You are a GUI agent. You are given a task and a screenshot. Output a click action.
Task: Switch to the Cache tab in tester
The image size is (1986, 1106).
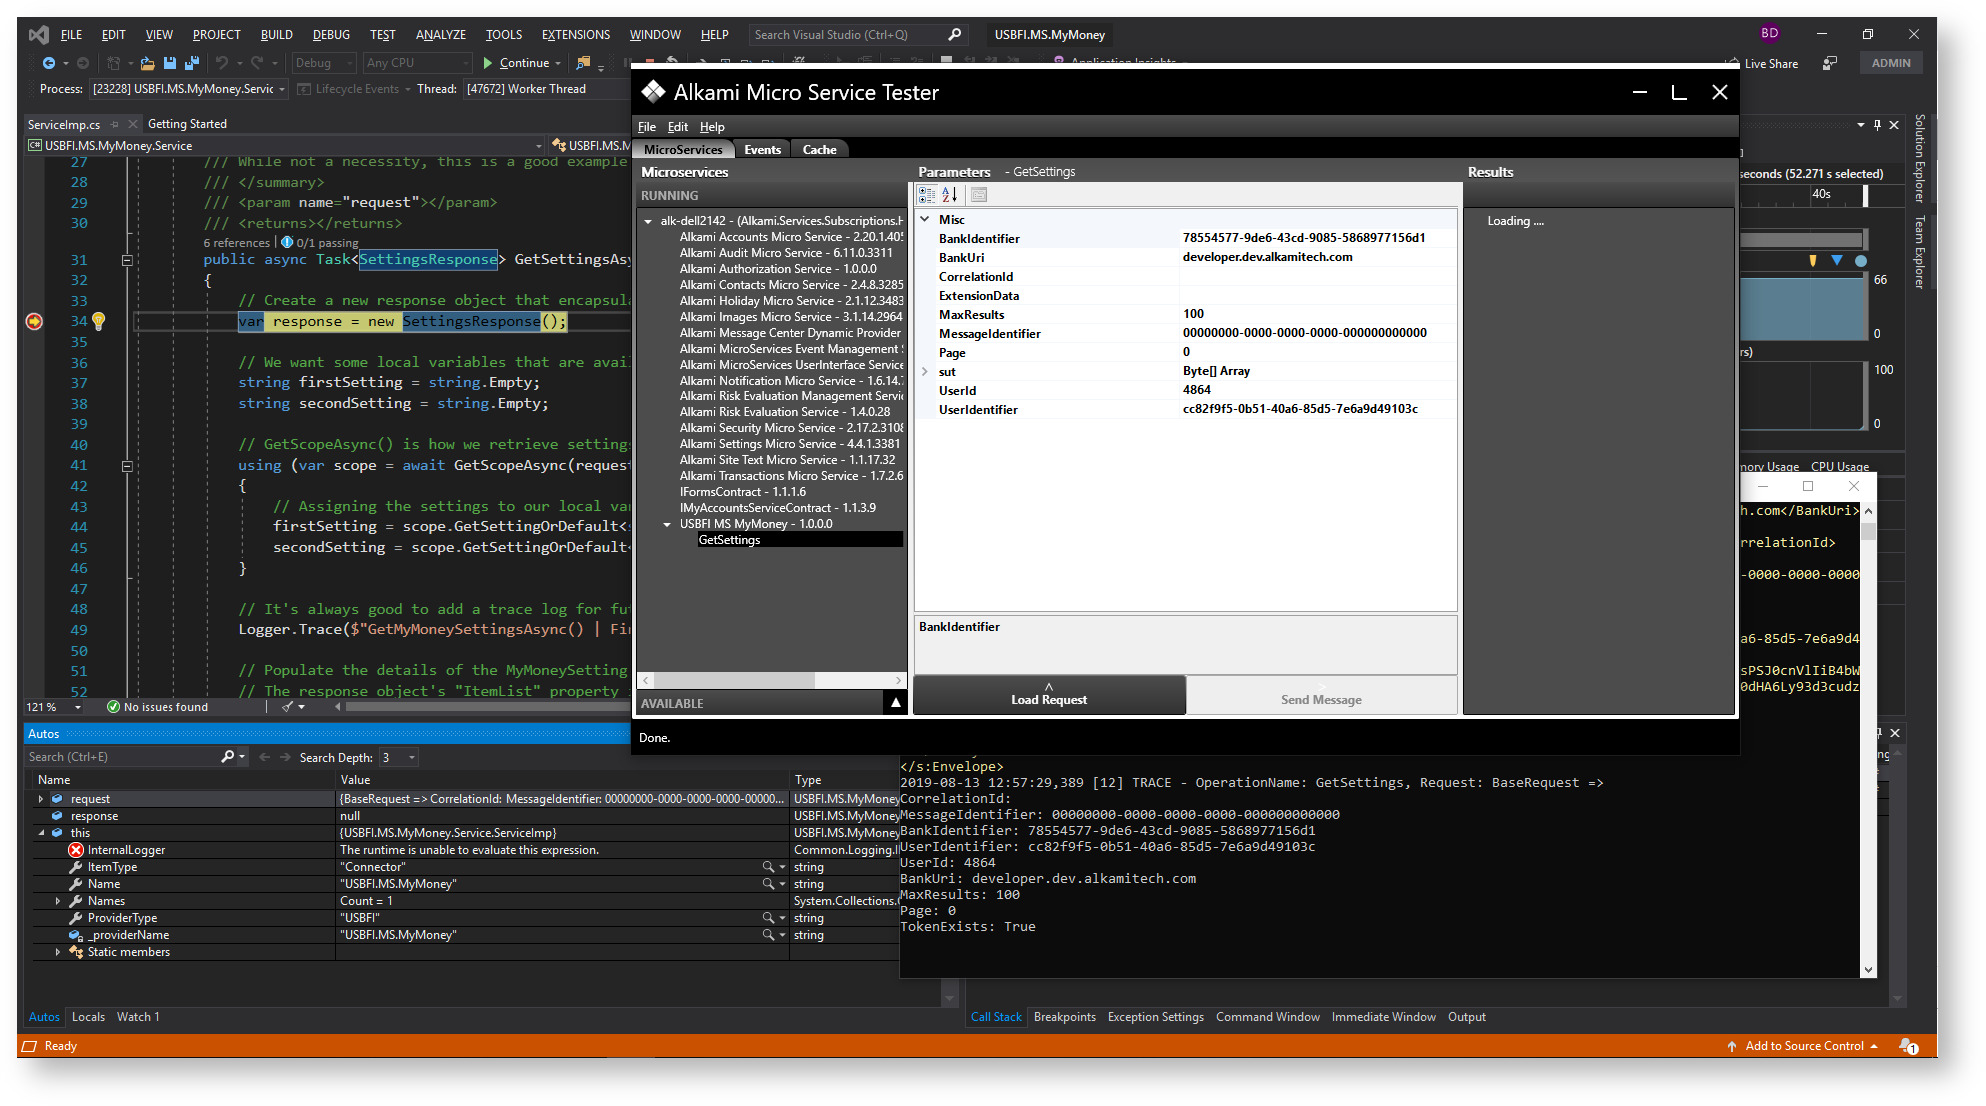pos(819,150)
